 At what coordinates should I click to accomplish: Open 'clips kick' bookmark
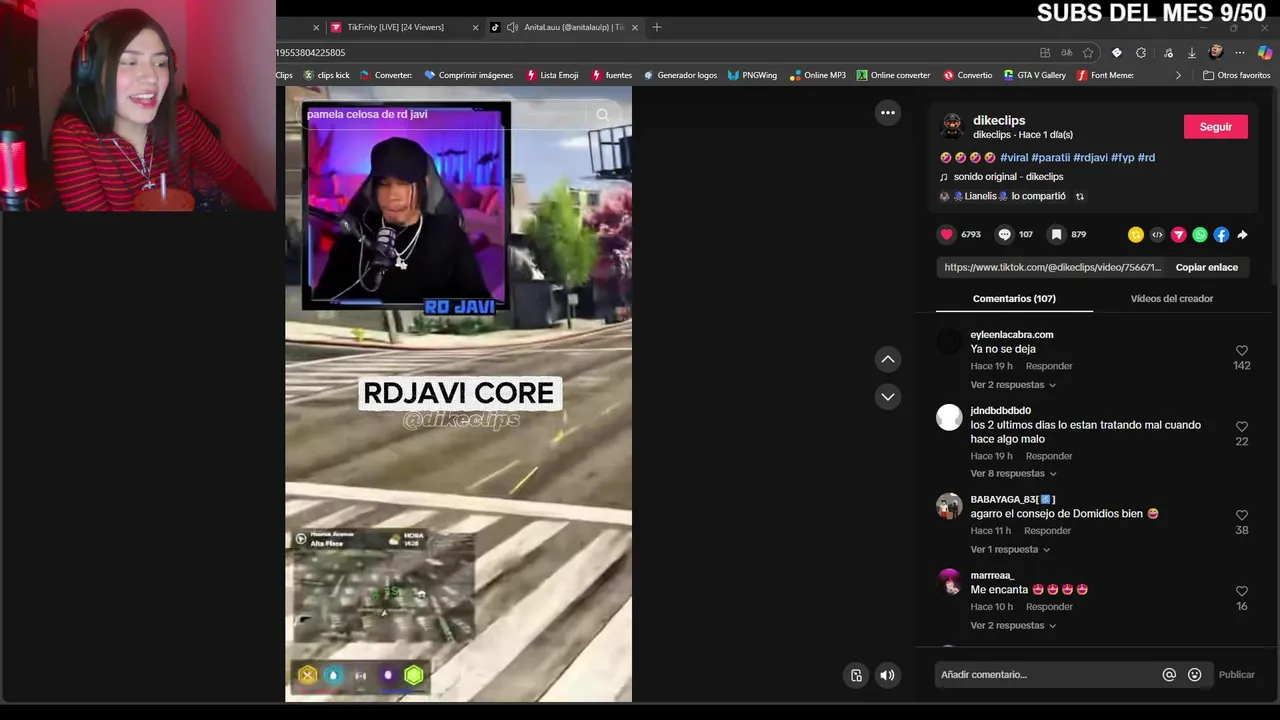[x=326, y=75]
